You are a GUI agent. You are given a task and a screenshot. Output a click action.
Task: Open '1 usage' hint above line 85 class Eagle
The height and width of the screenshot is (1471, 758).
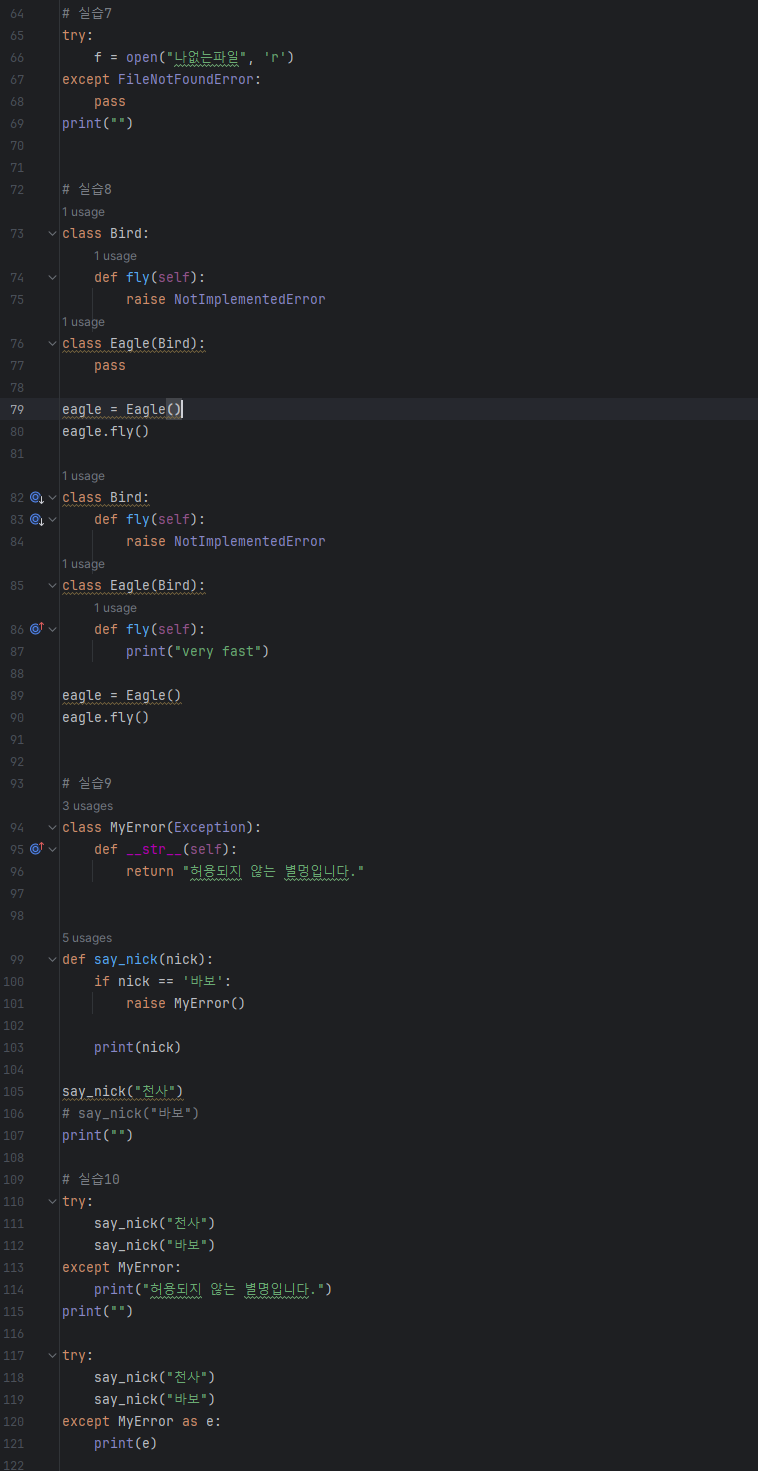[x=83, y=564]
